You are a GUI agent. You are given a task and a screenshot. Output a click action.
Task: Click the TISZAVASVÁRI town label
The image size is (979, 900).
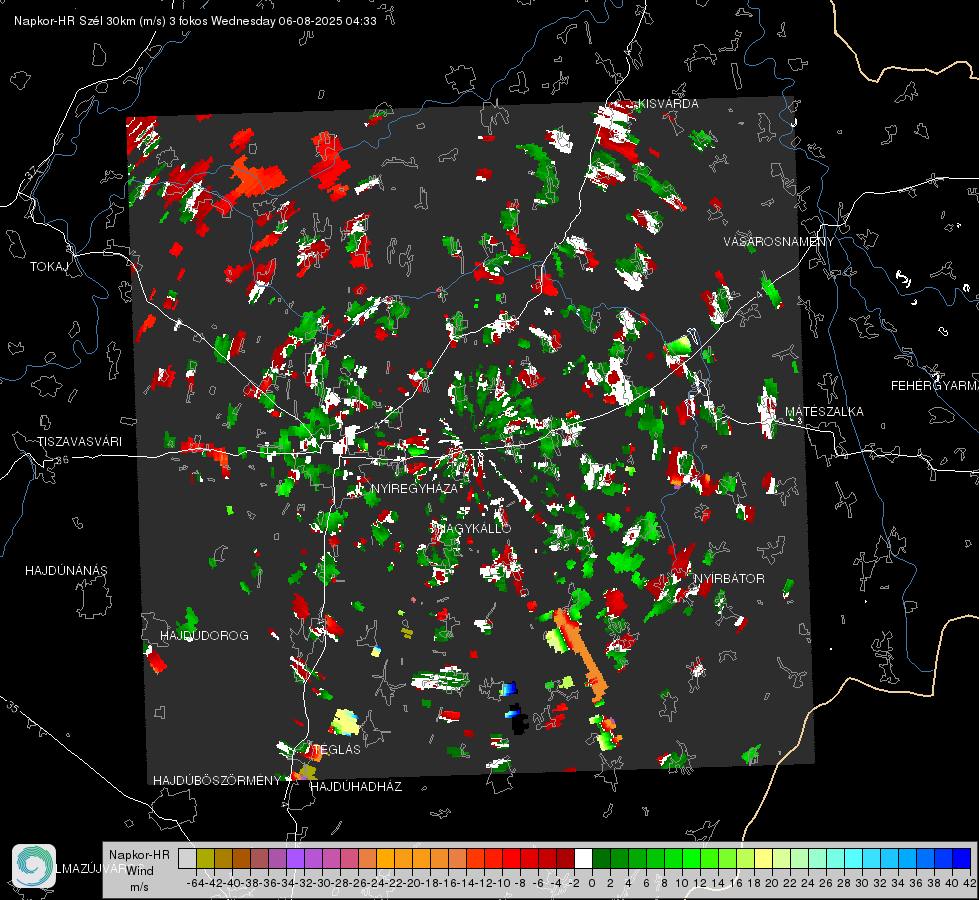79,442
